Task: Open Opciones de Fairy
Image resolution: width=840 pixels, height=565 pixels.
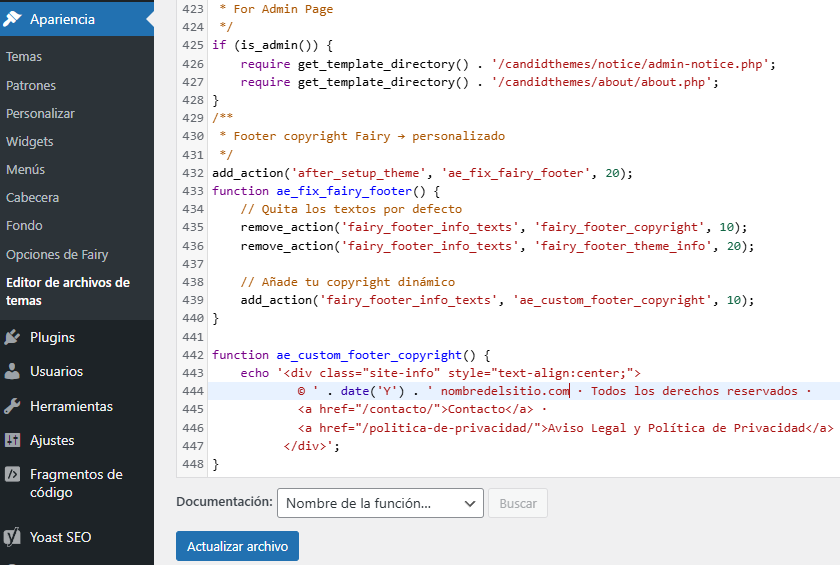Action: pyautogui.click(x=57, y=255)
